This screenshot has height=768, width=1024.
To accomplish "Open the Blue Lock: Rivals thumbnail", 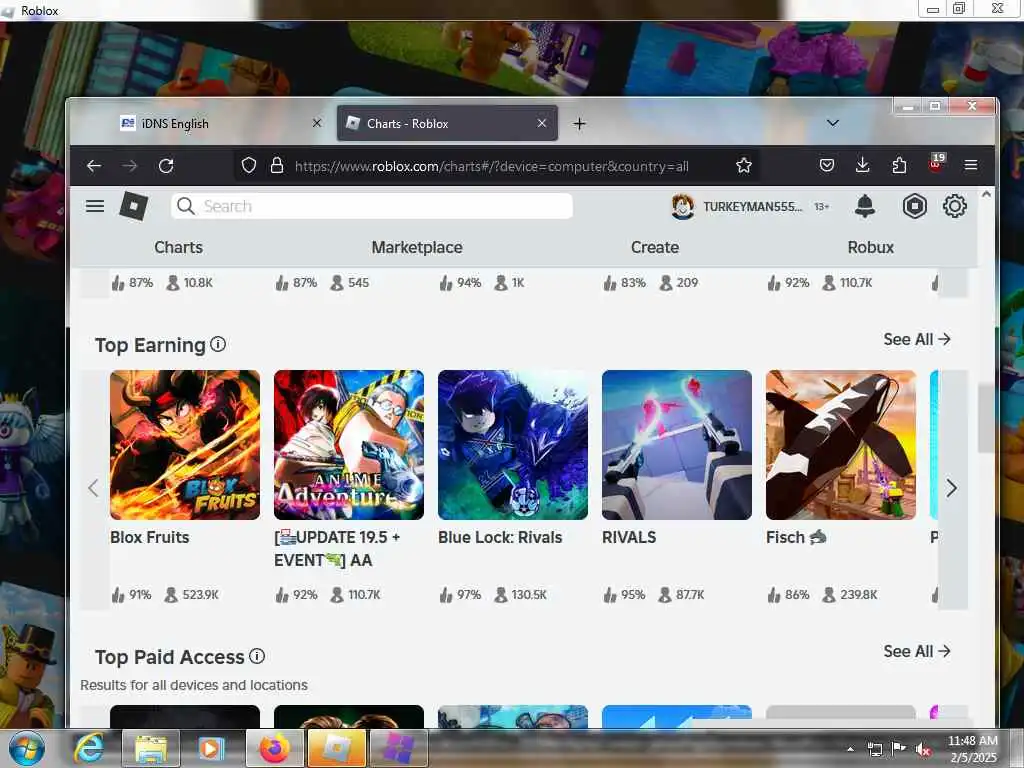I will click(x=513, y=445).
